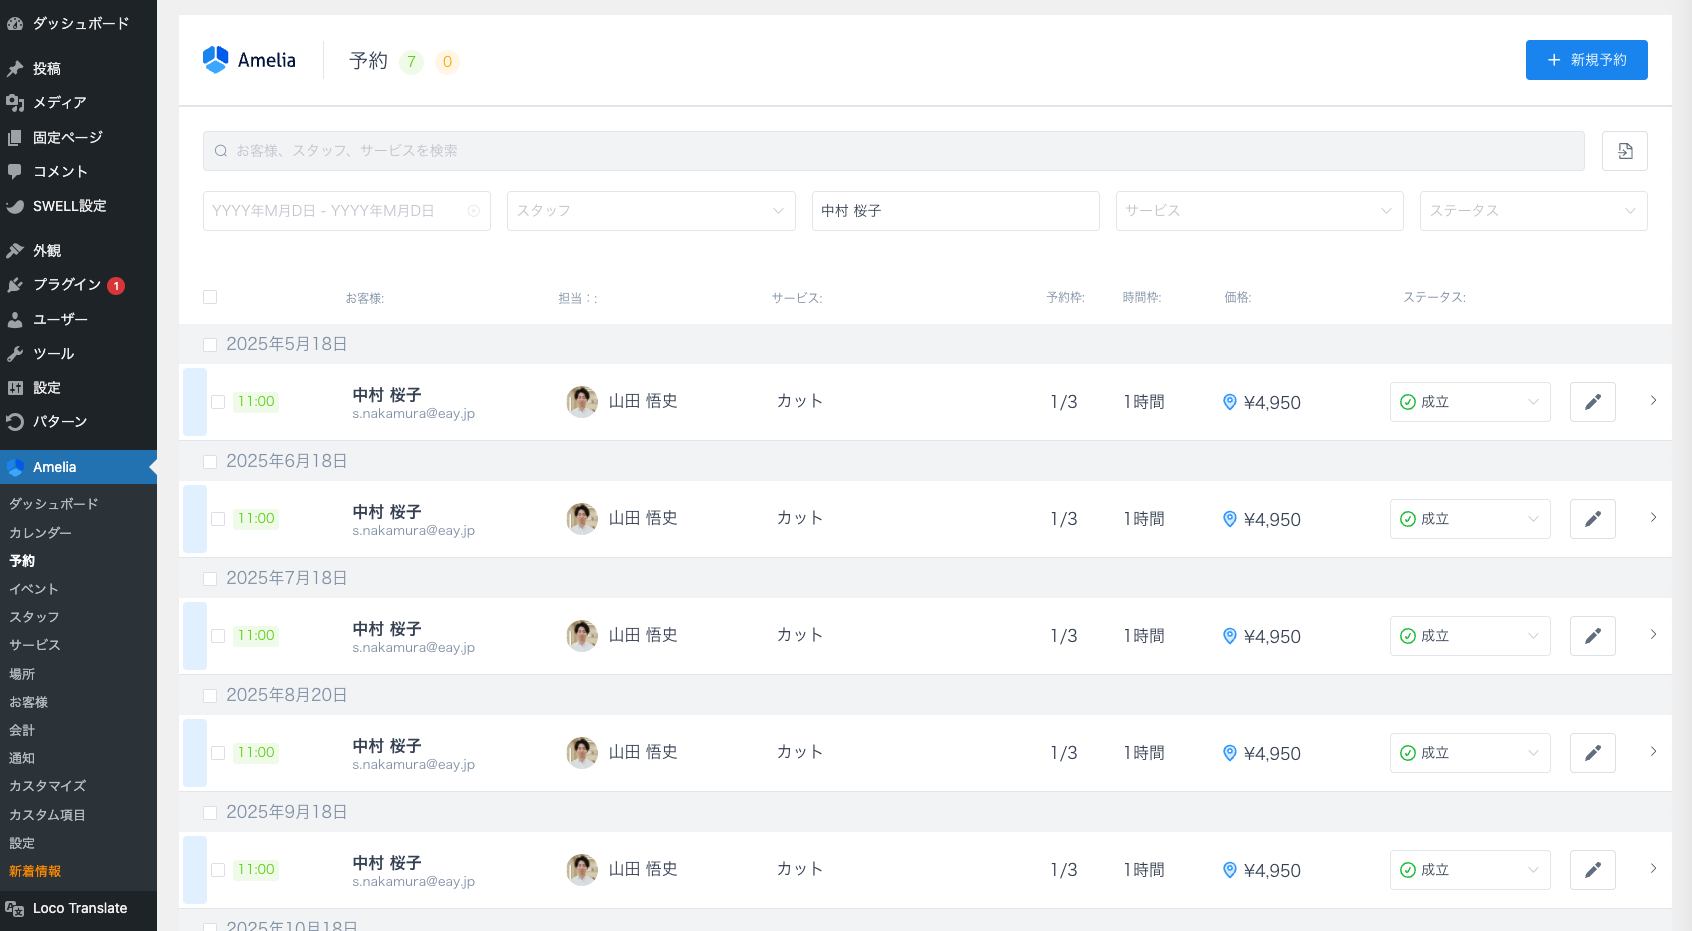Click the Plugins icon in the sidebar
The height and width of the screenshot is (931, 1692).
[15, 285]
